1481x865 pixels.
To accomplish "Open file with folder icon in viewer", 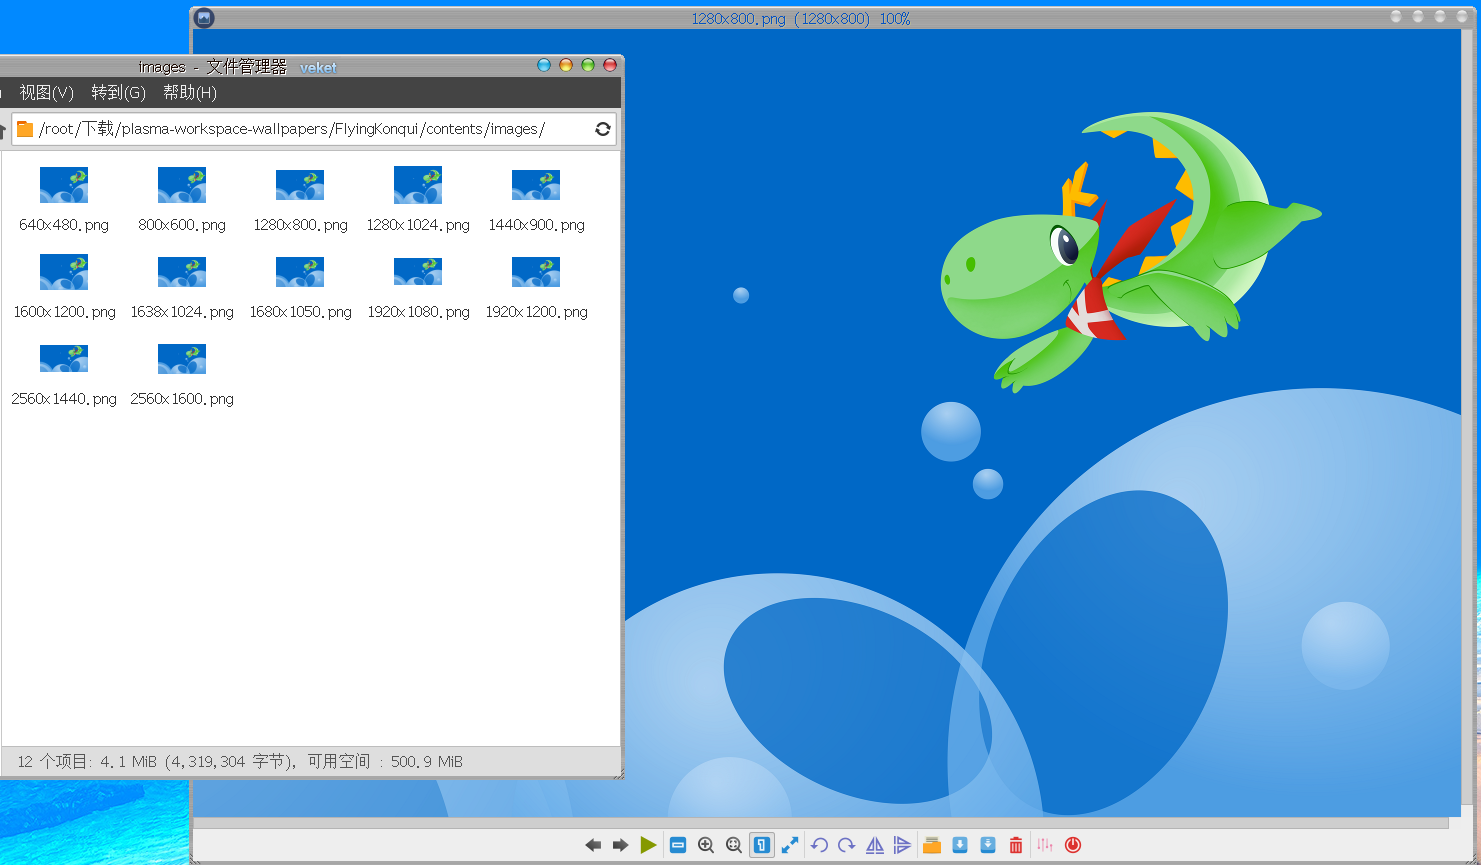I will pyautogui.click(x=932, y=845).
